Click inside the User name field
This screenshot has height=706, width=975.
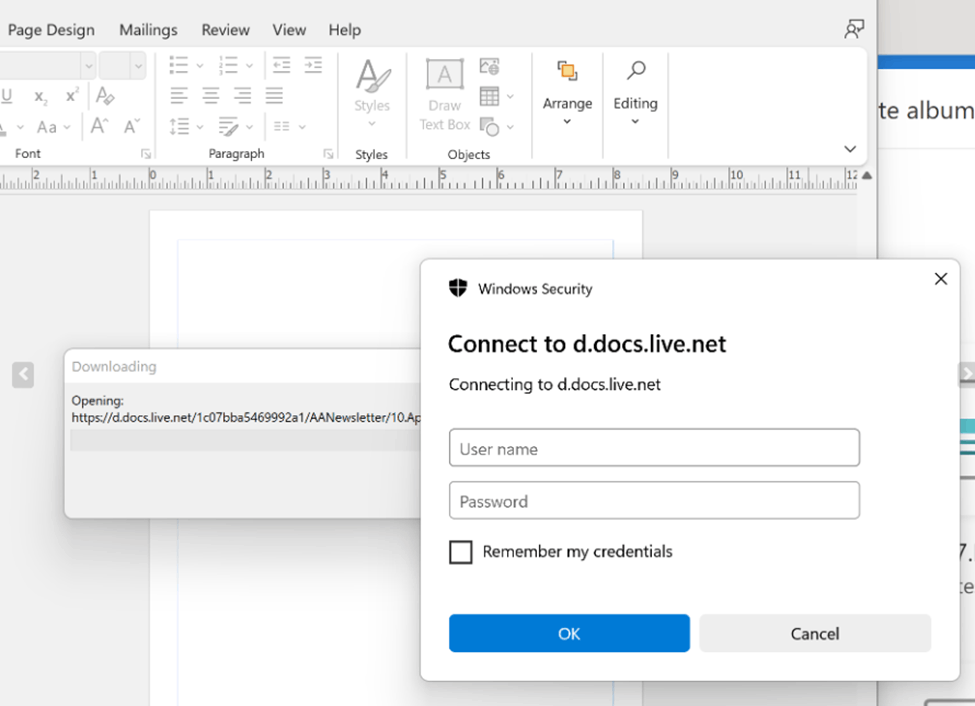point(654,448)
